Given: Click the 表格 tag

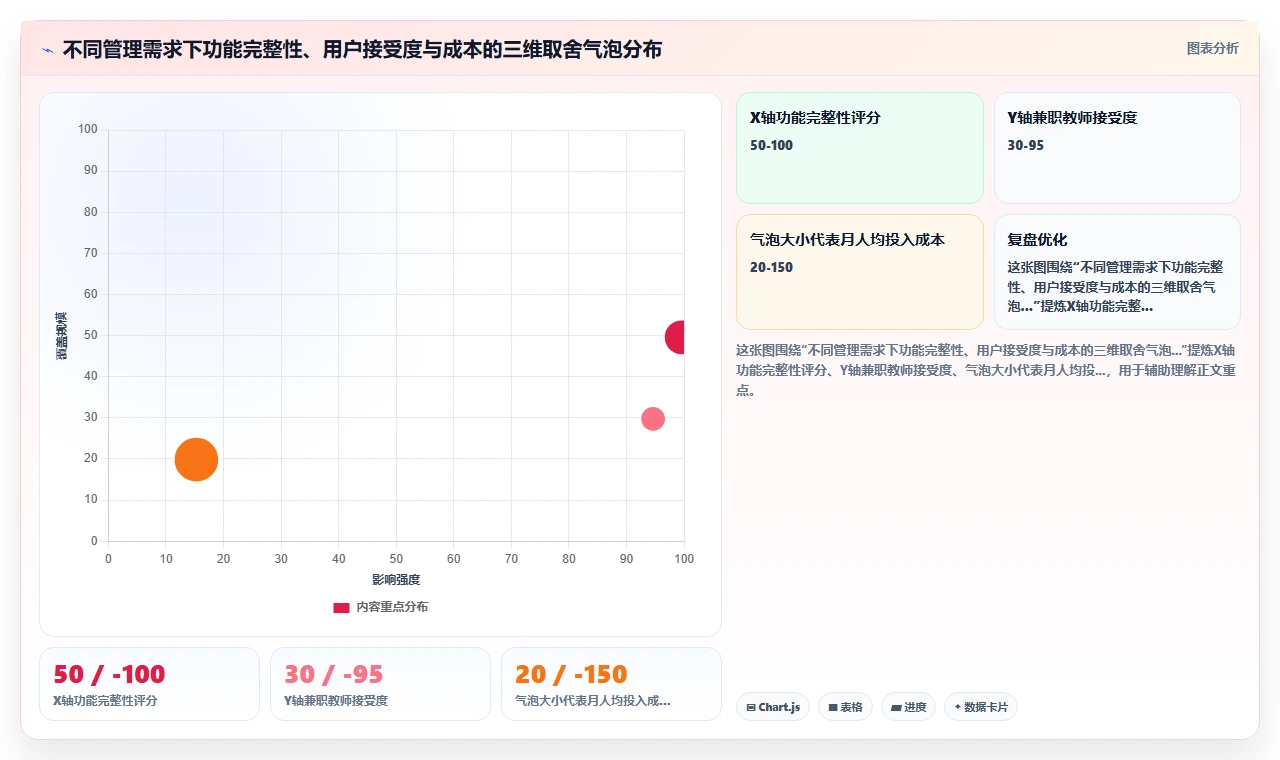Looking at the screenshot, I should coord(845,707).
